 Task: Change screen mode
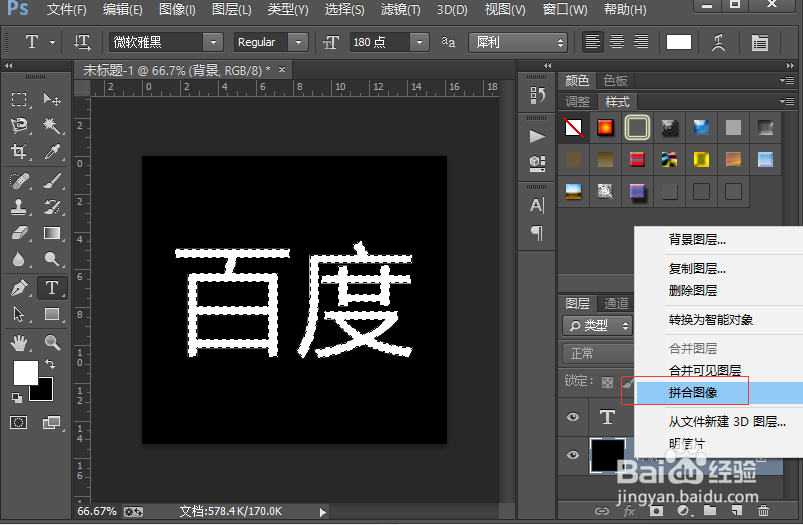[51, 423]
